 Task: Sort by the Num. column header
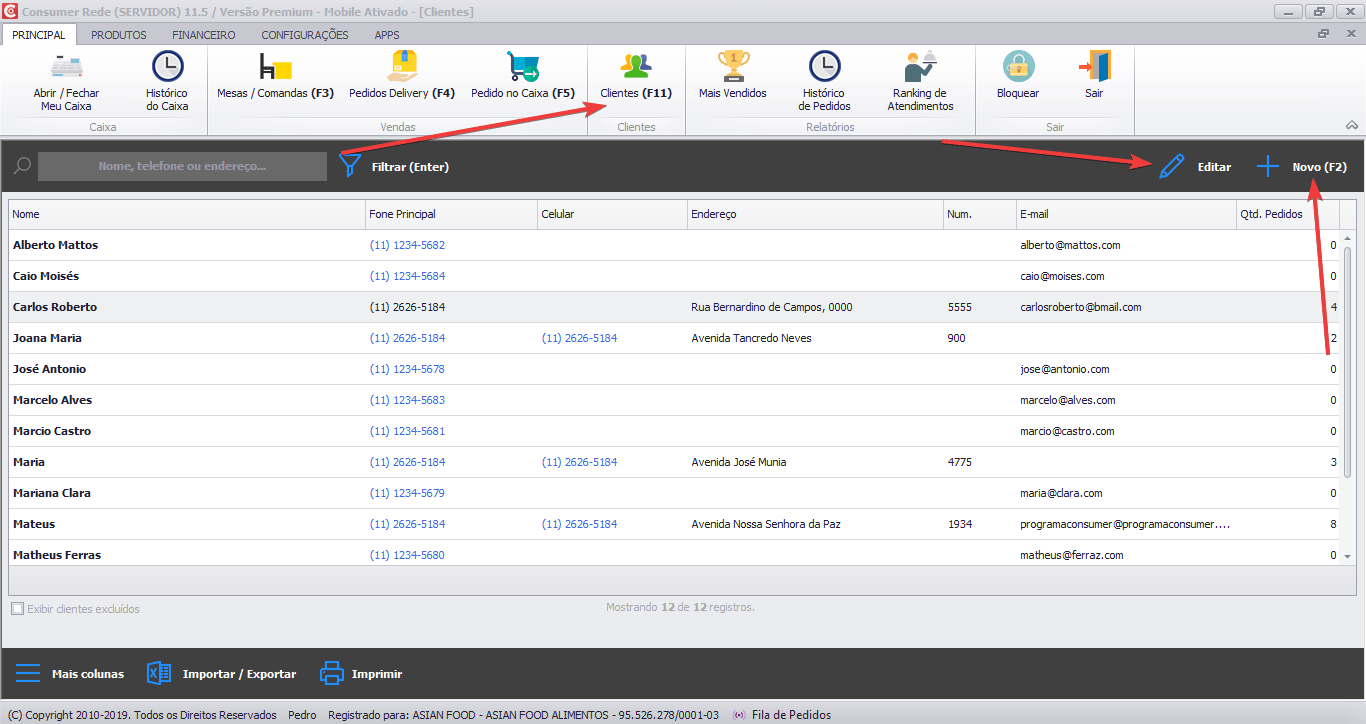tap(980, 214)
